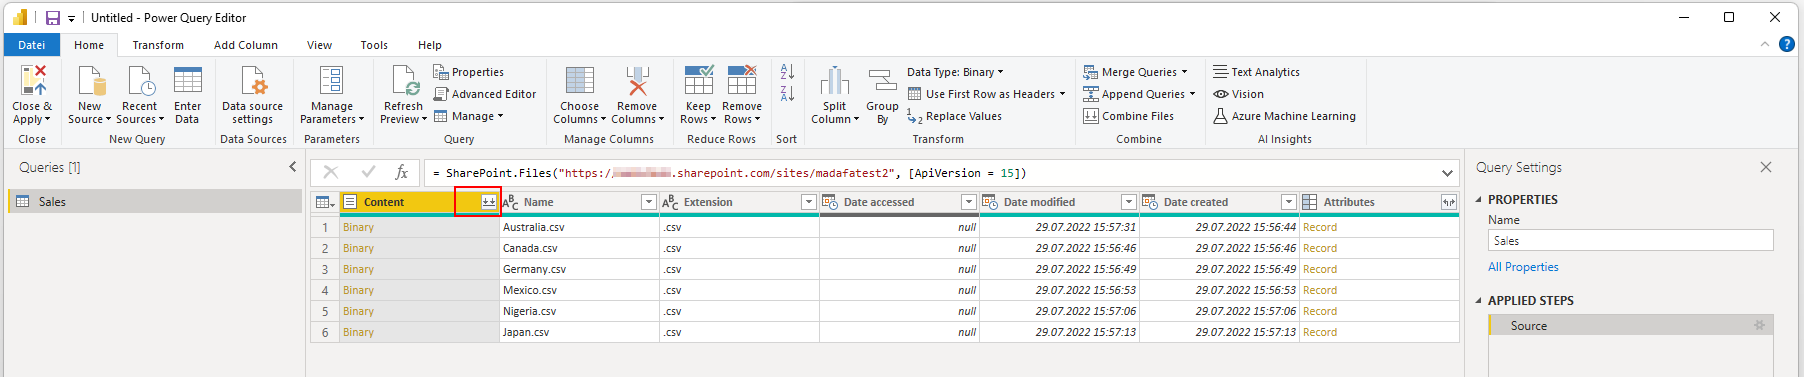Click the Manage Parameters icon

pos(331,80)
